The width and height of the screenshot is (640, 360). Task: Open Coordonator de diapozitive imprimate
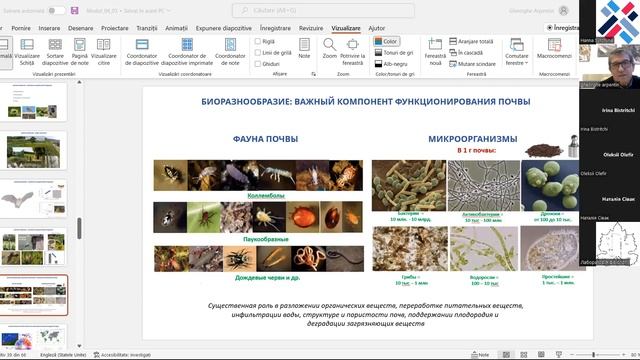tap(187, 52)
